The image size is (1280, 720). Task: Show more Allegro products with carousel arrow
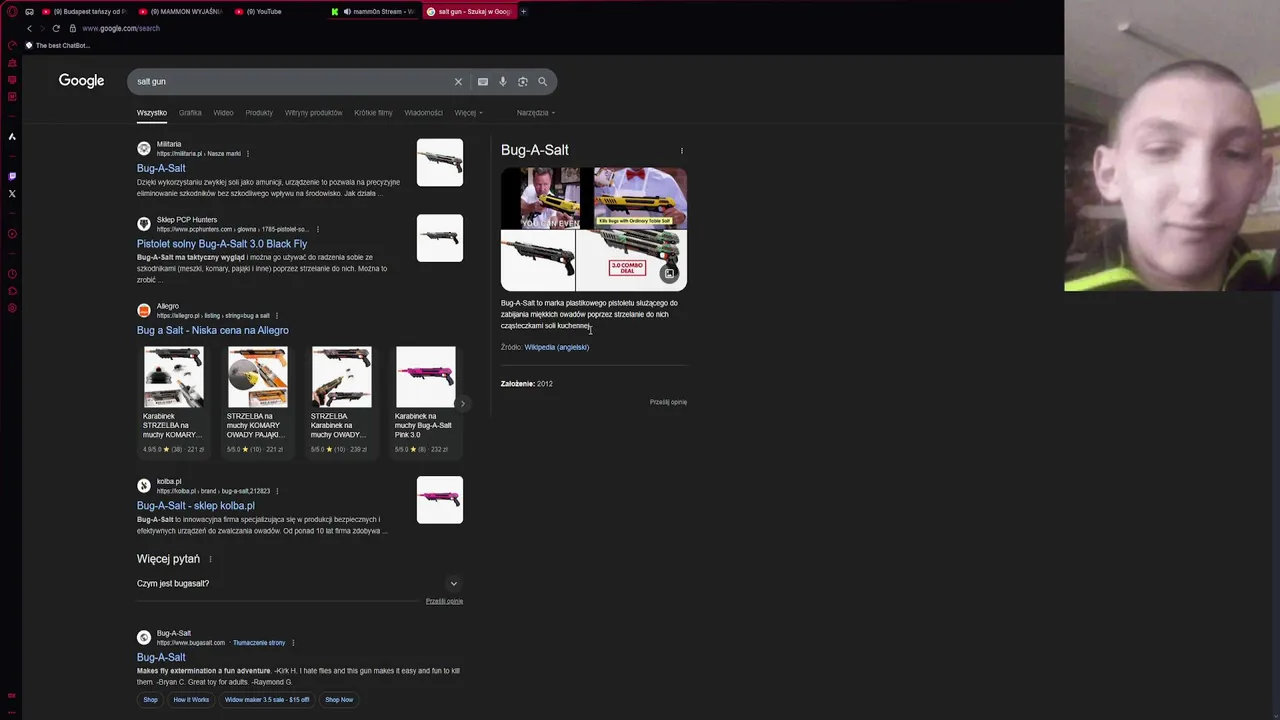(462, 403)
